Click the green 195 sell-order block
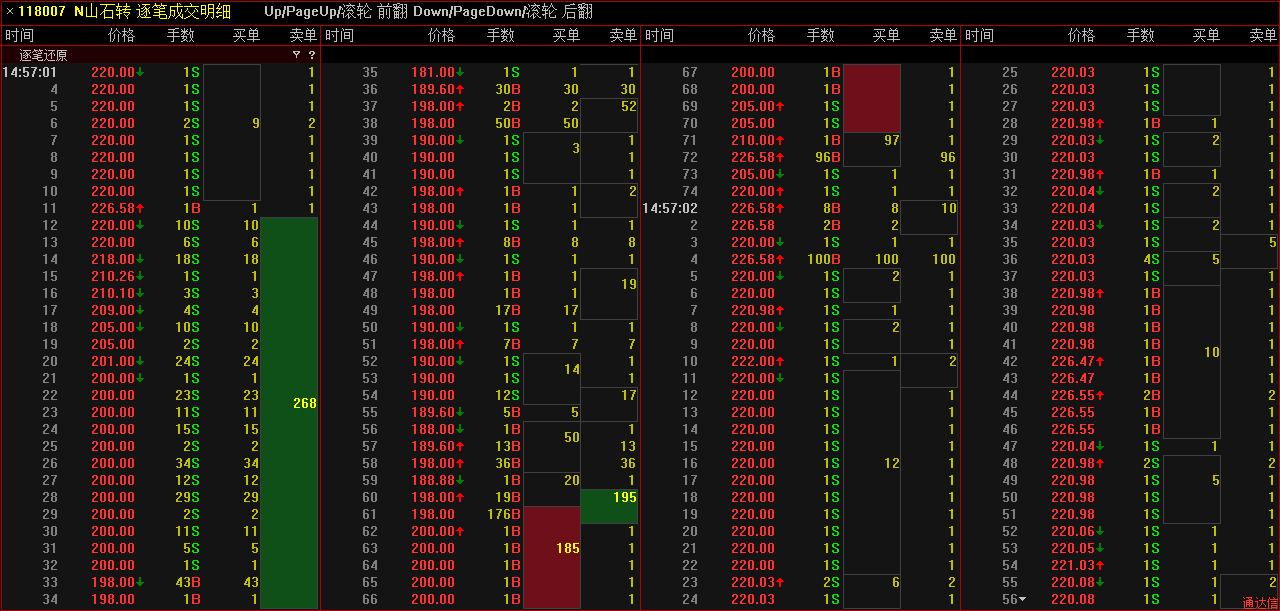Screen dimensions: 1280x611 (609, 506)
